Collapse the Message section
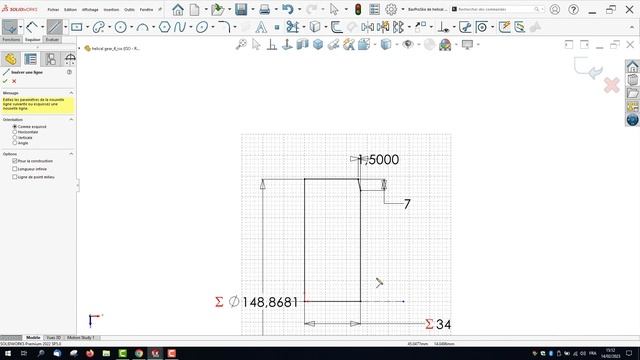This screenshot has width=640, height=360. click(x=71, y=93)
